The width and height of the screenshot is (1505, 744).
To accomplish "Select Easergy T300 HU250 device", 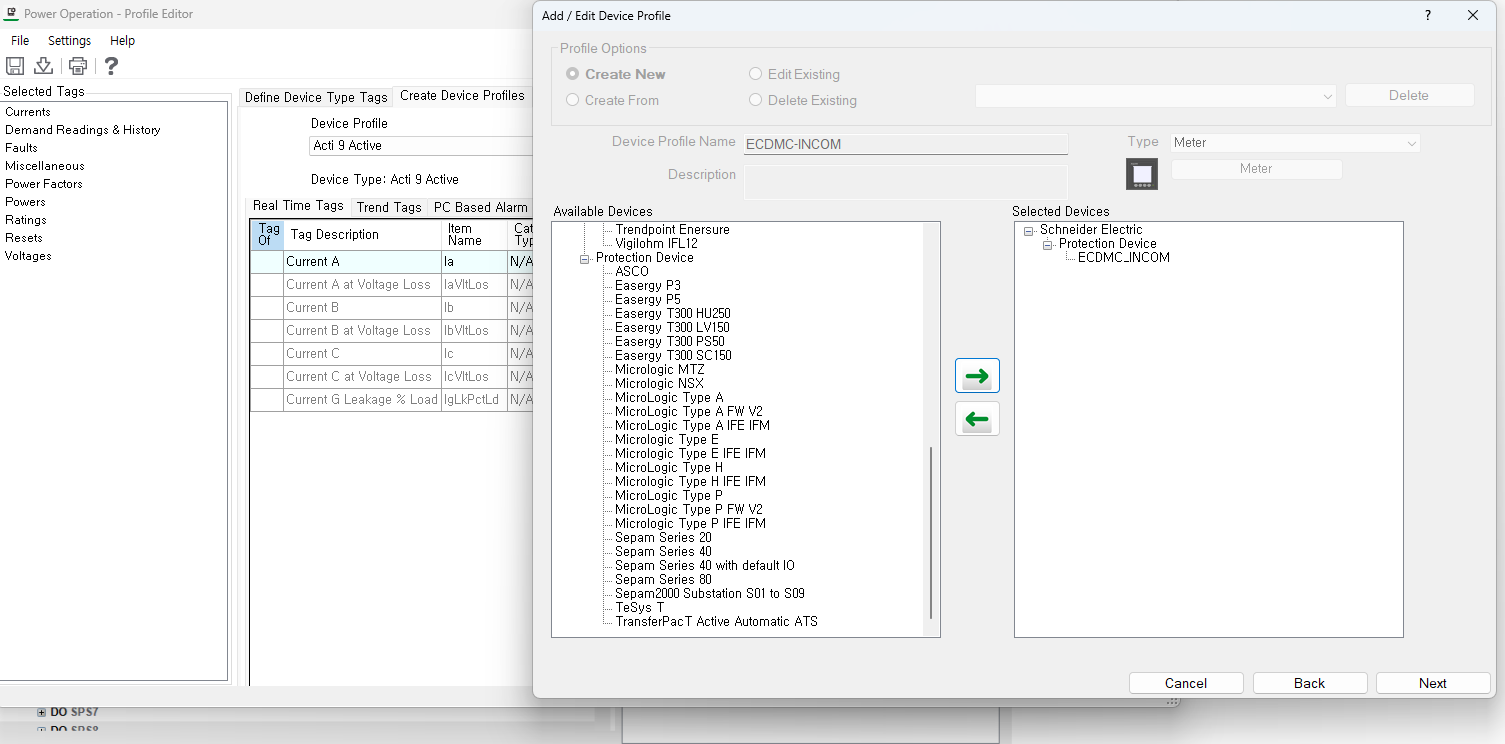I will [673, 314].
